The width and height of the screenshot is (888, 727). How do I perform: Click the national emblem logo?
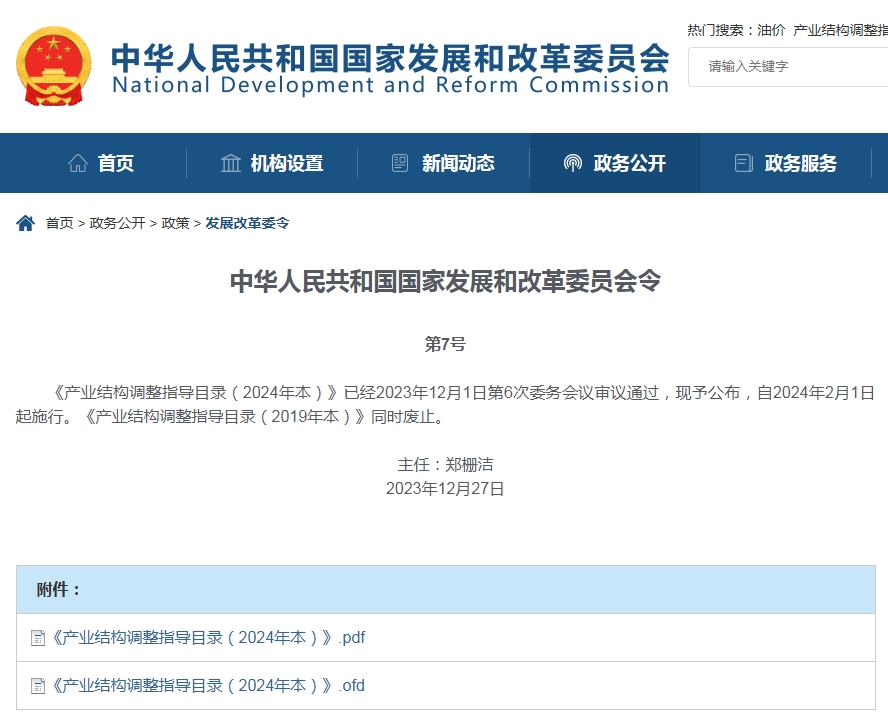point(54,67)
